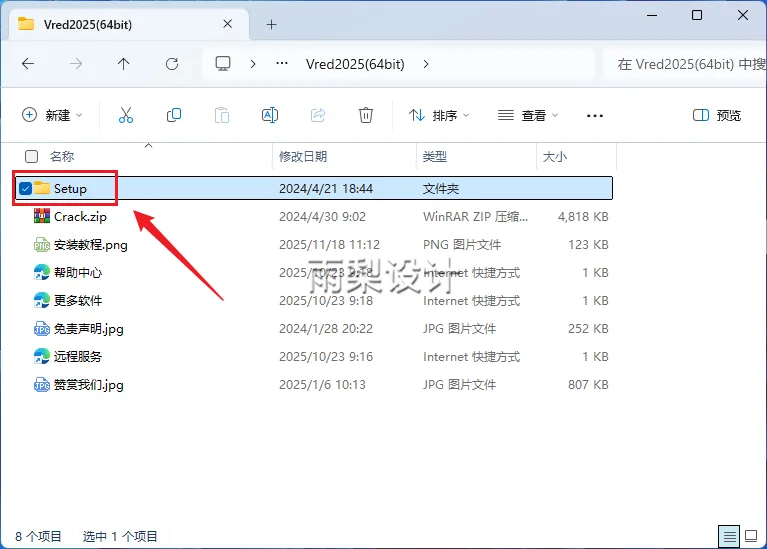
Task: Click Crack.zip size 4,818 KB
Action: click(x=583, y=216)
